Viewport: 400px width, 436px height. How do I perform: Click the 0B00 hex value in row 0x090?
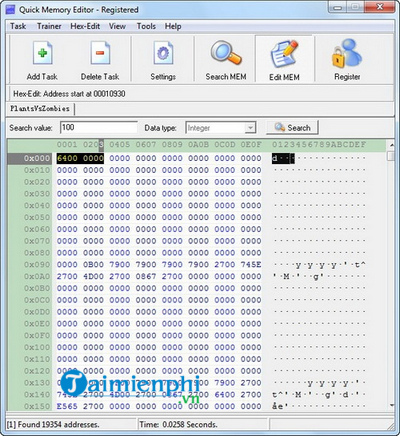tap(93, 265)
